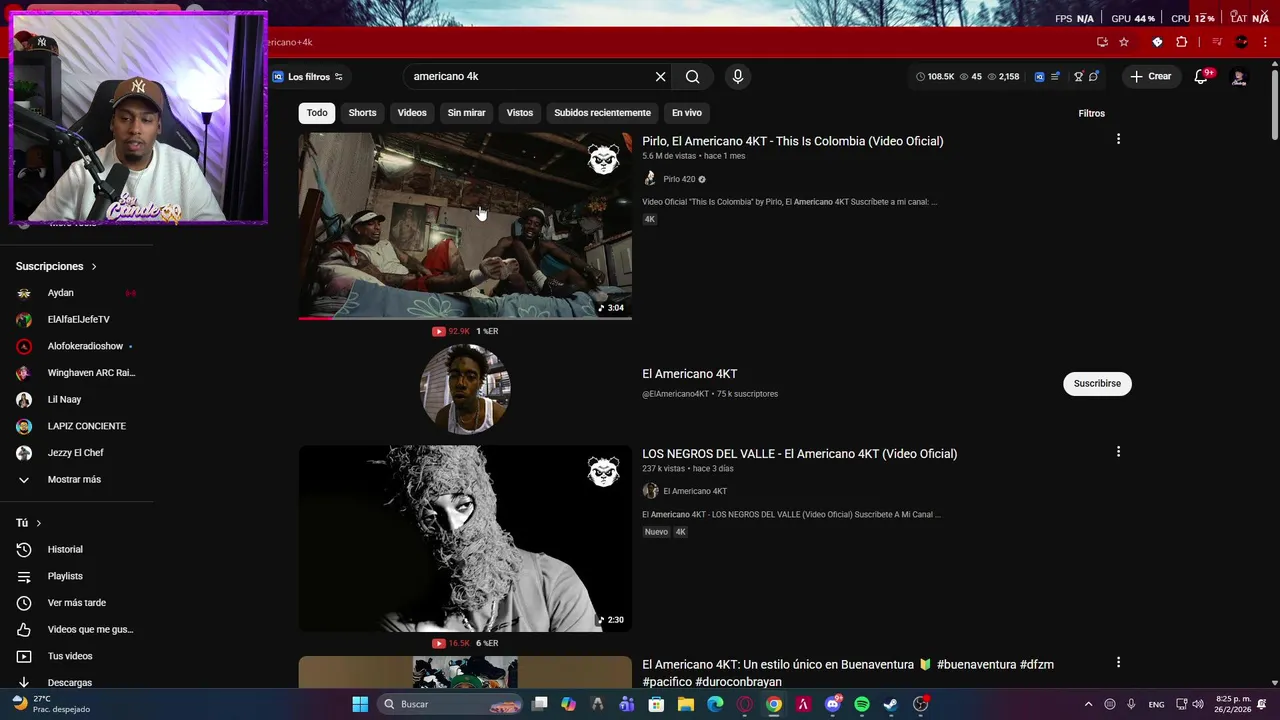This screenshot has height=720, width=1280.
Task: Click the Windows taskbar Buscar field
Action: [450, 704]
